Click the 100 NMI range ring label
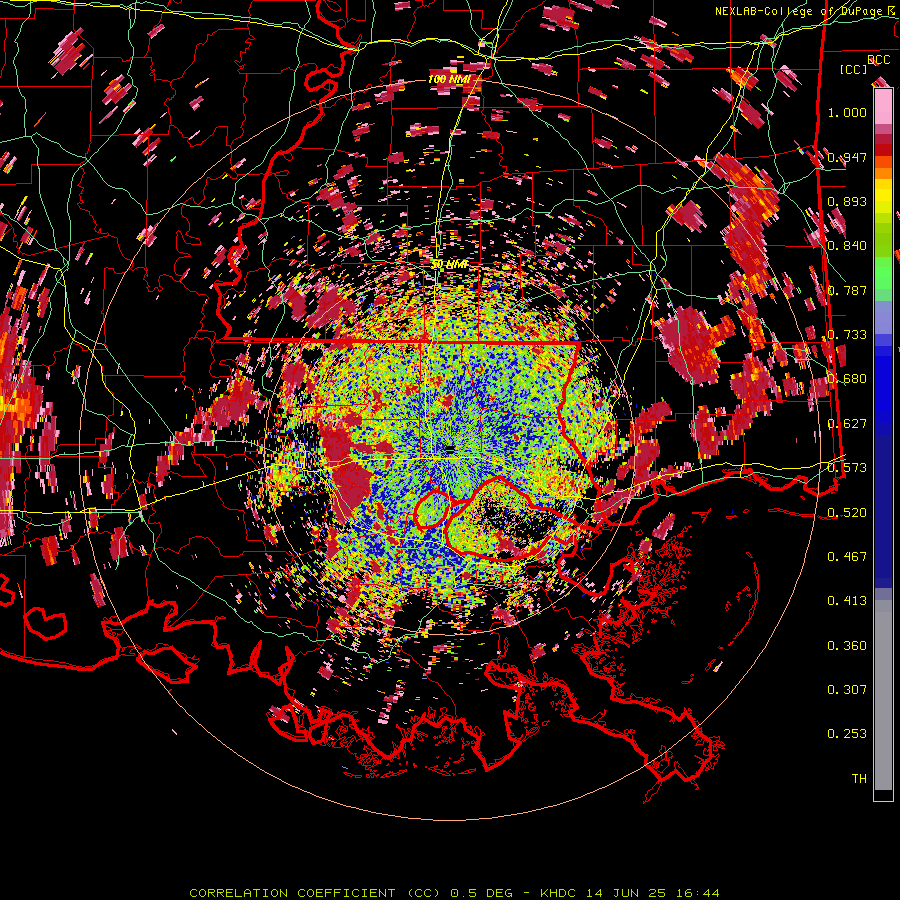The image size is (900, 900). point(449,79)
